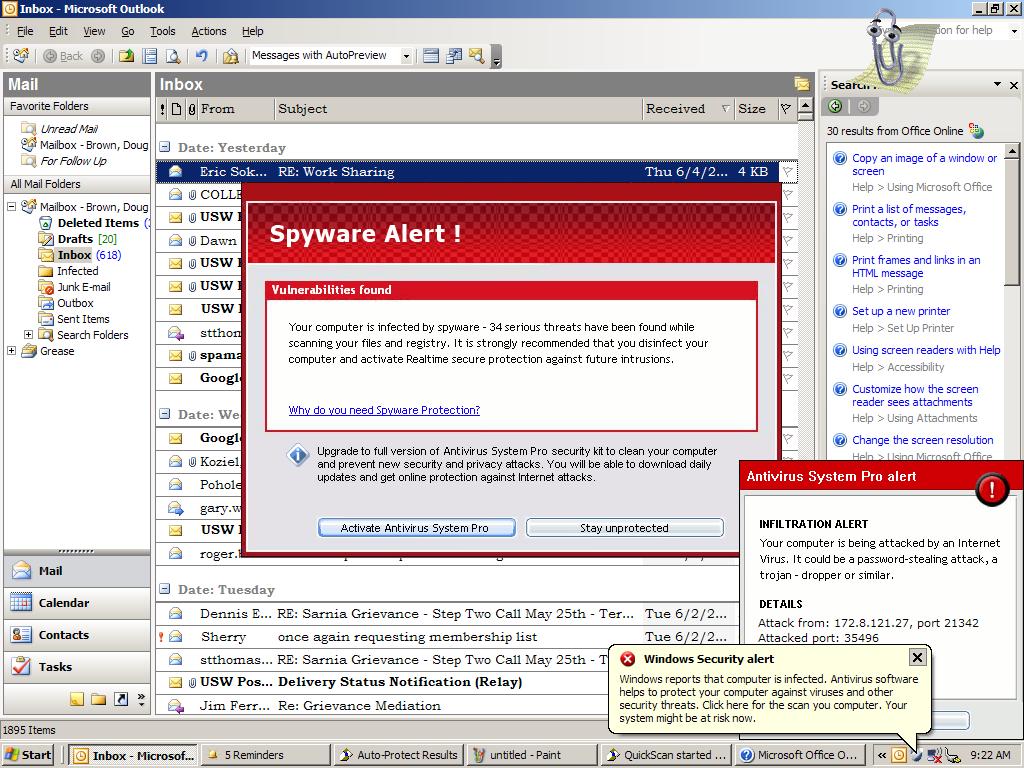Go back using the green help pane arrow
This screenshot has height=768, width=1024.
pyautogui.click(x=835, y=106)
